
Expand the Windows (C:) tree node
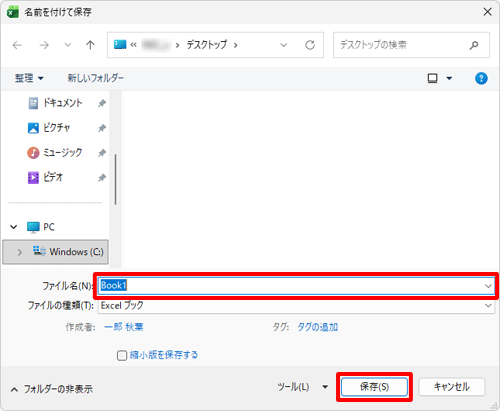point(19,252)
